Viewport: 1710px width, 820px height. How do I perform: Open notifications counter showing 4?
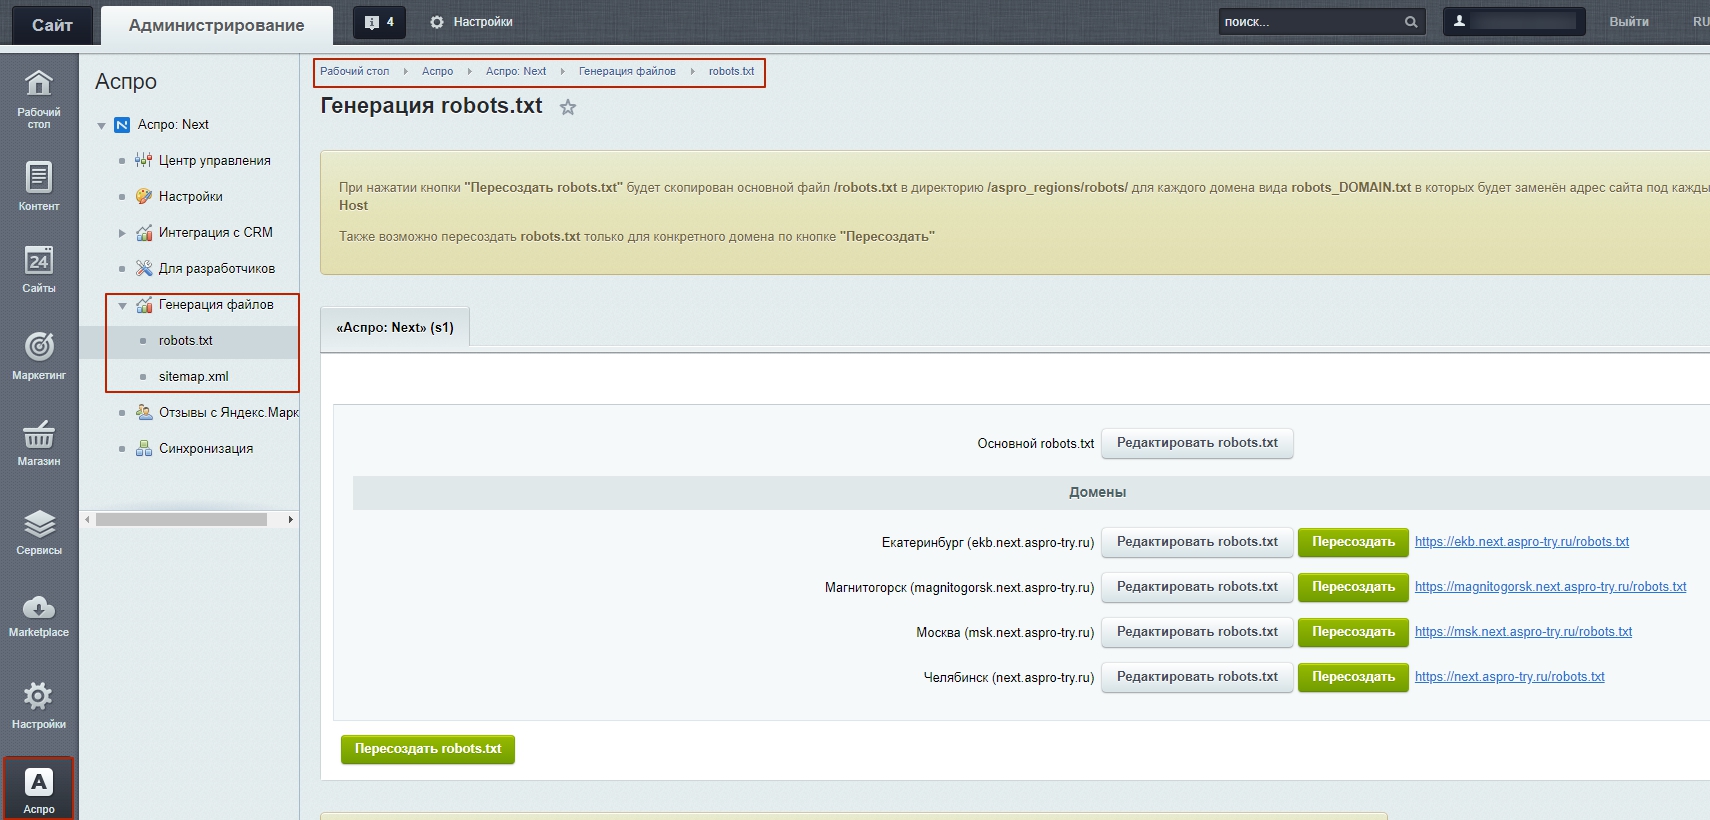pos(380,22)
